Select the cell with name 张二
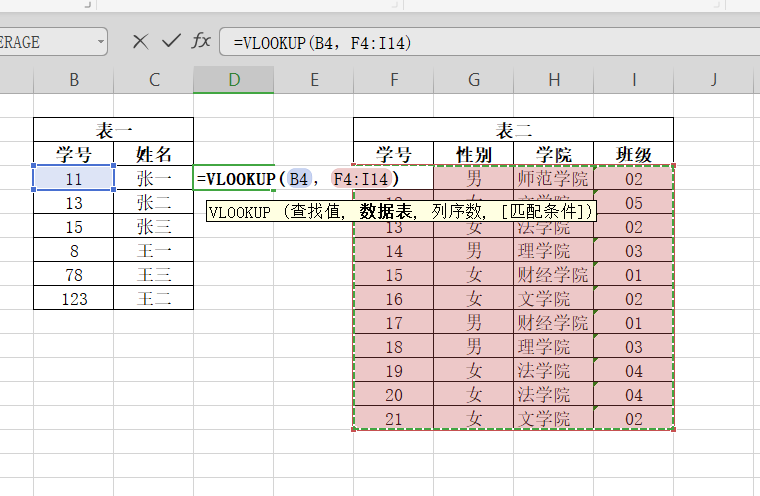 point(154,203)
